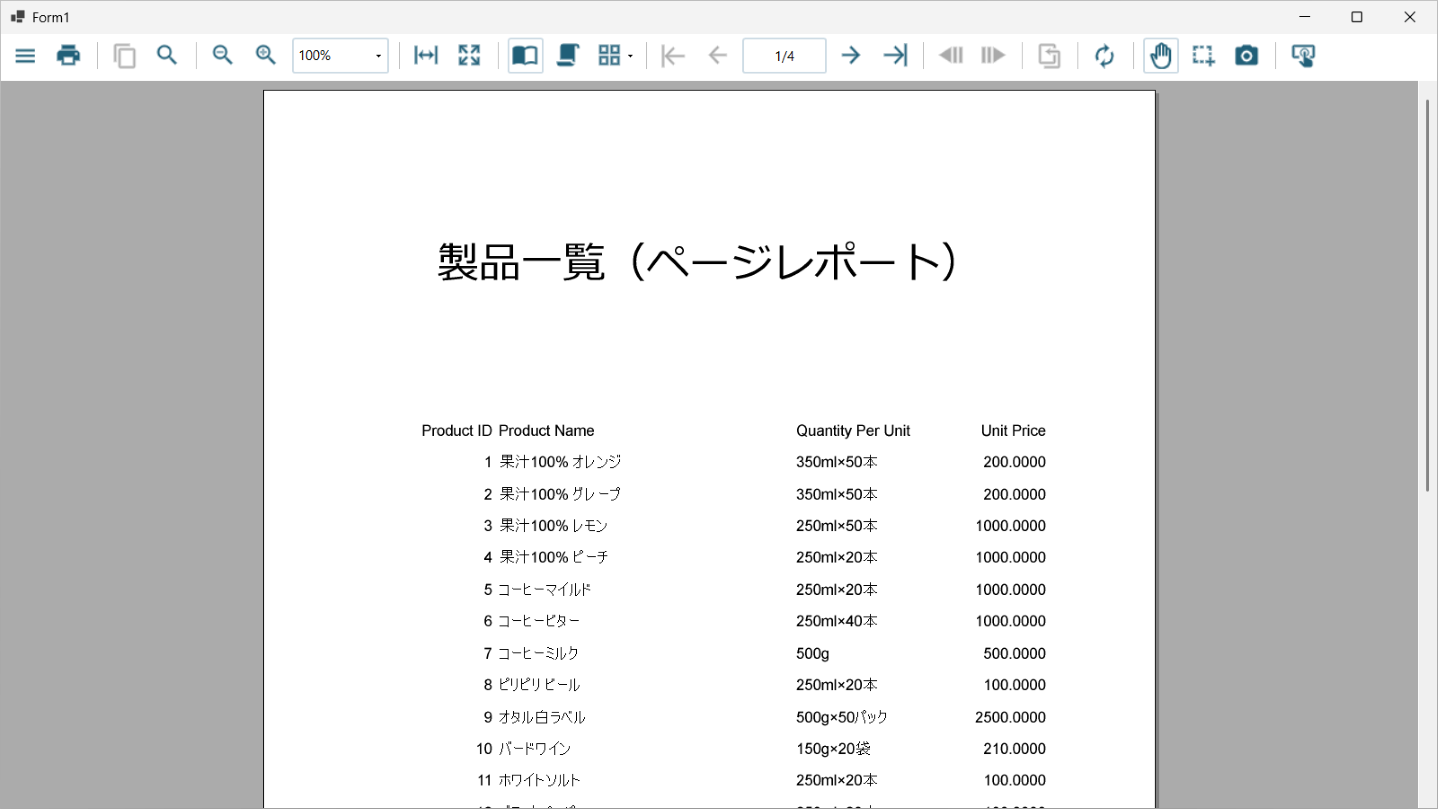1438x809 pixels.
Task: Click the Back to Parent report icon
Action: pos(1049,56)
